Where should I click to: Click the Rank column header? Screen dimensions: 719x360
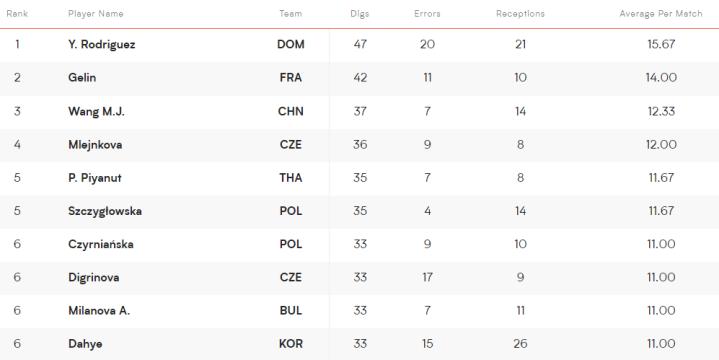17,14
